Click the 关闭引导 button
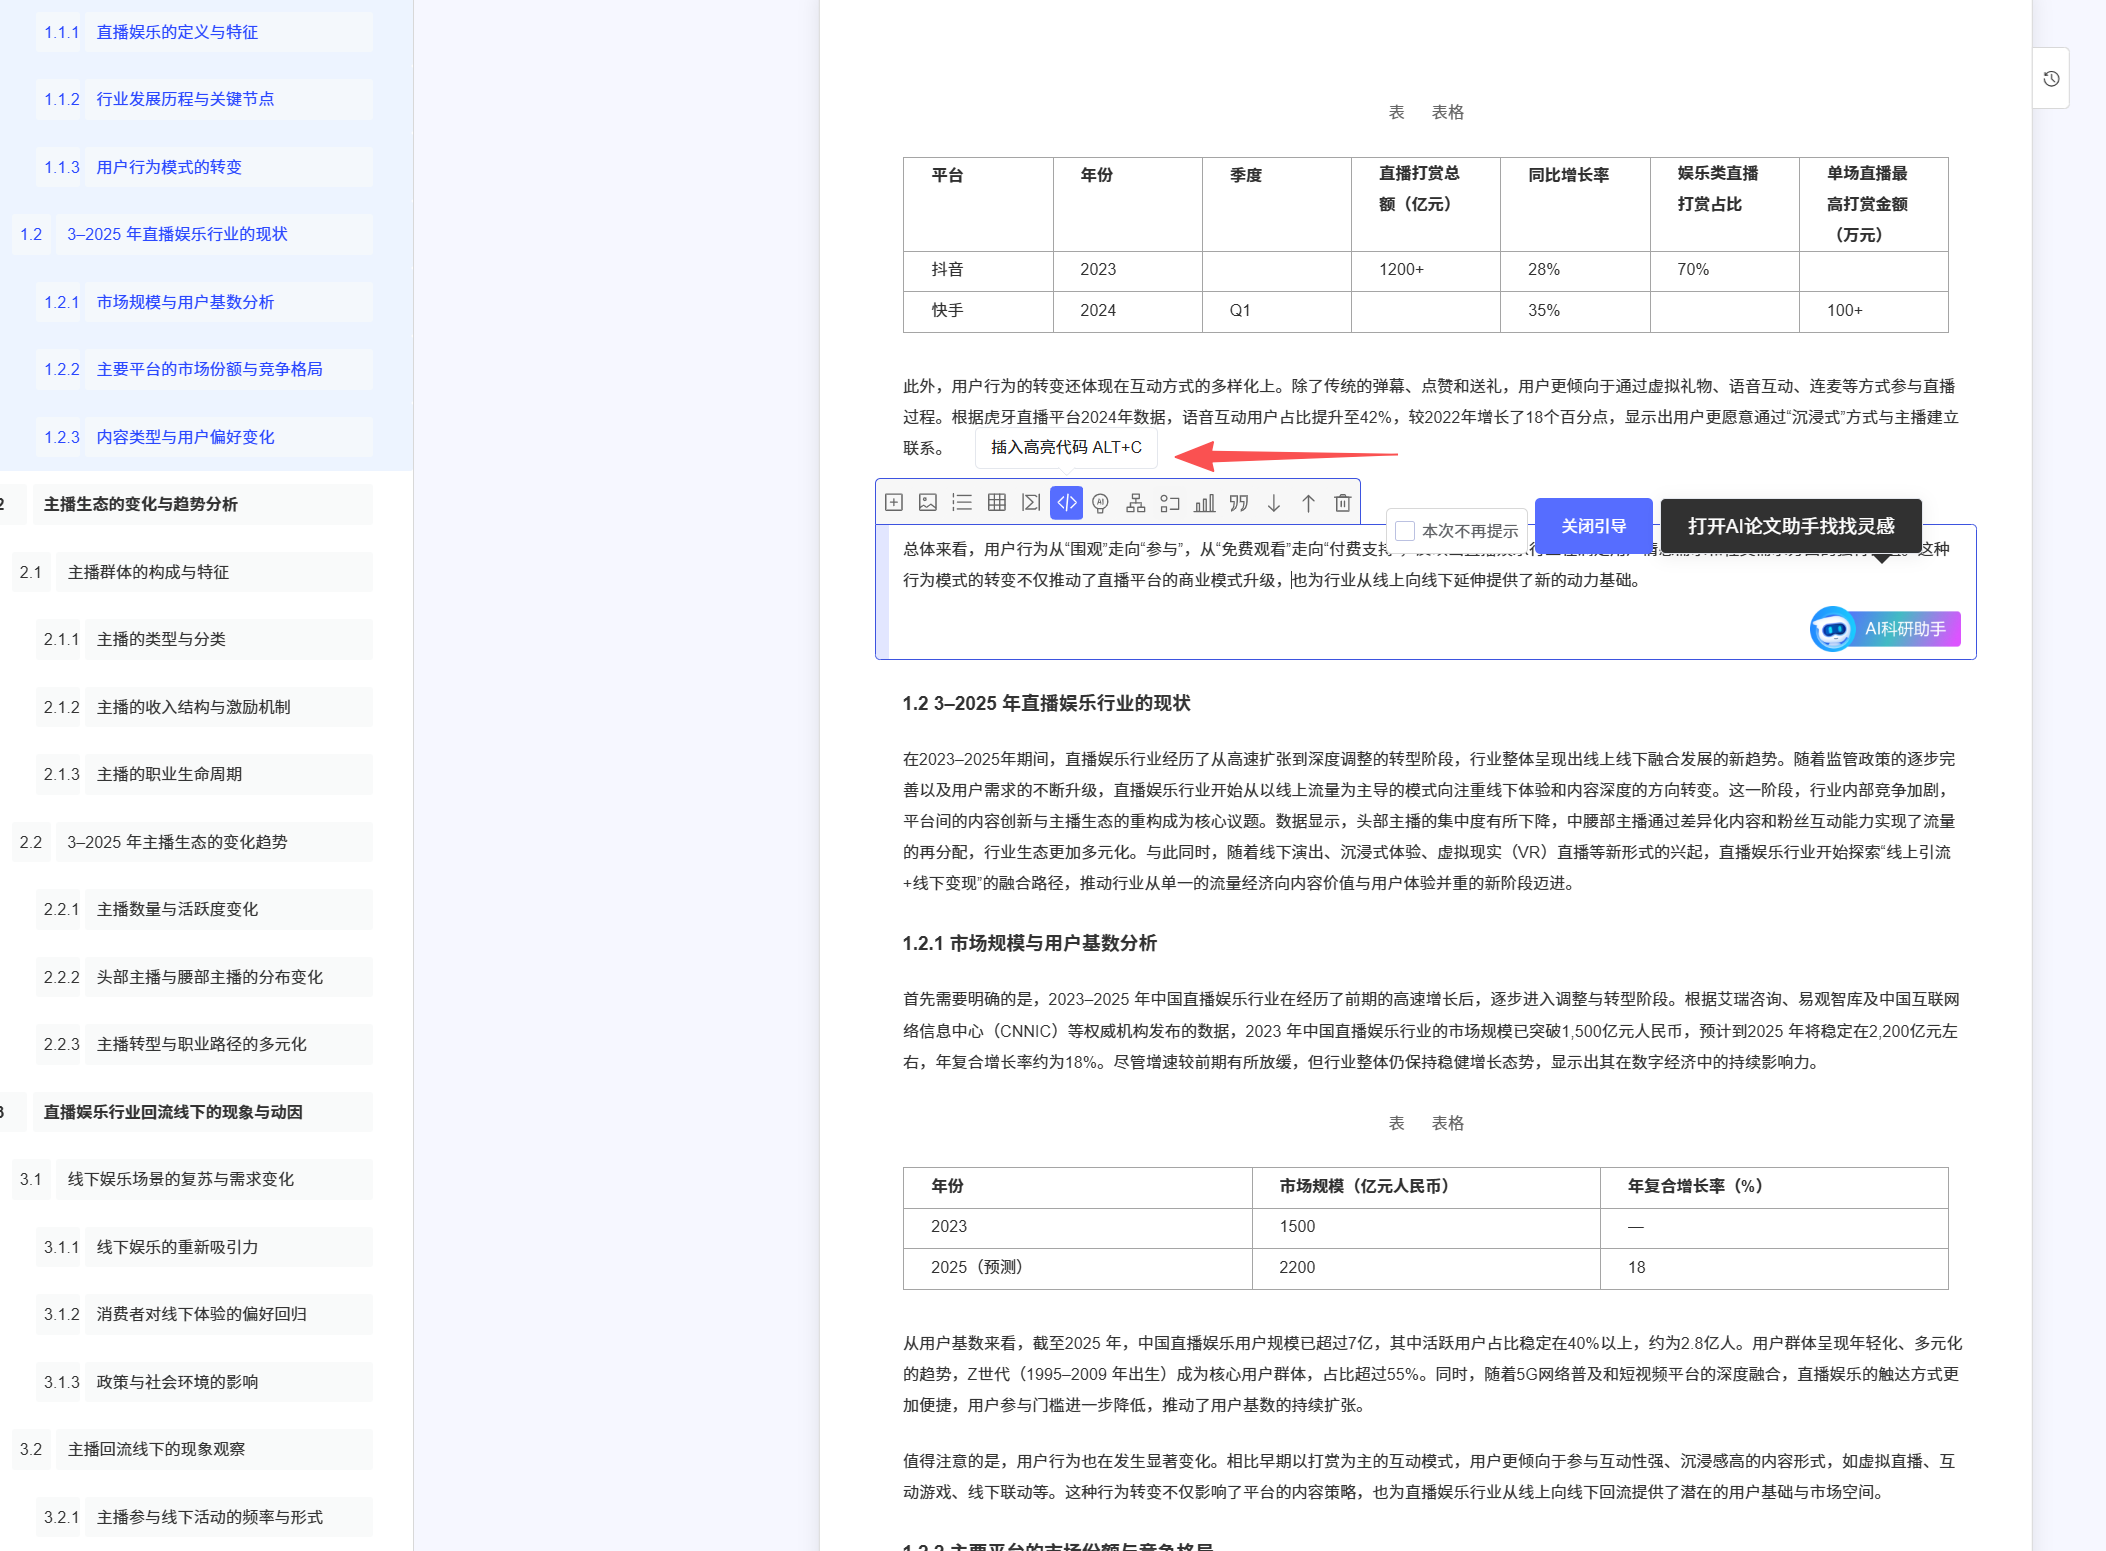This screenshot has height=1551, width=2106. pyautogui.click(x=1593, y=526)
